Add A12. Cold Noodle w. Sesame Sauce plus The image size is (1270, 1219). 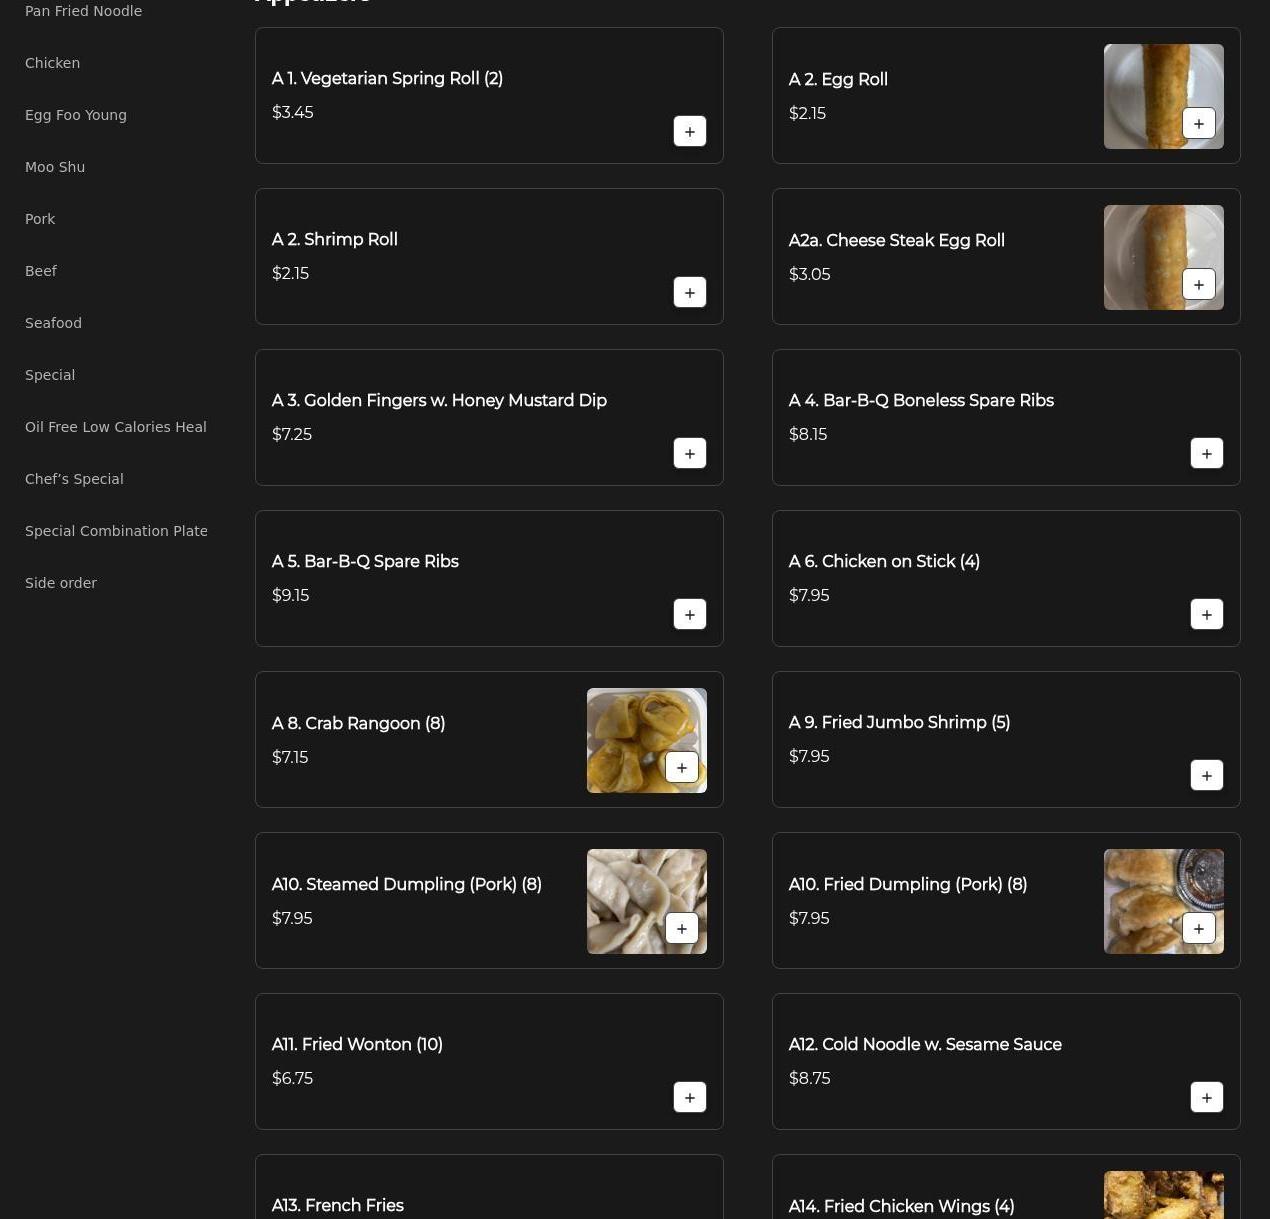(x=1207, y=1097)
